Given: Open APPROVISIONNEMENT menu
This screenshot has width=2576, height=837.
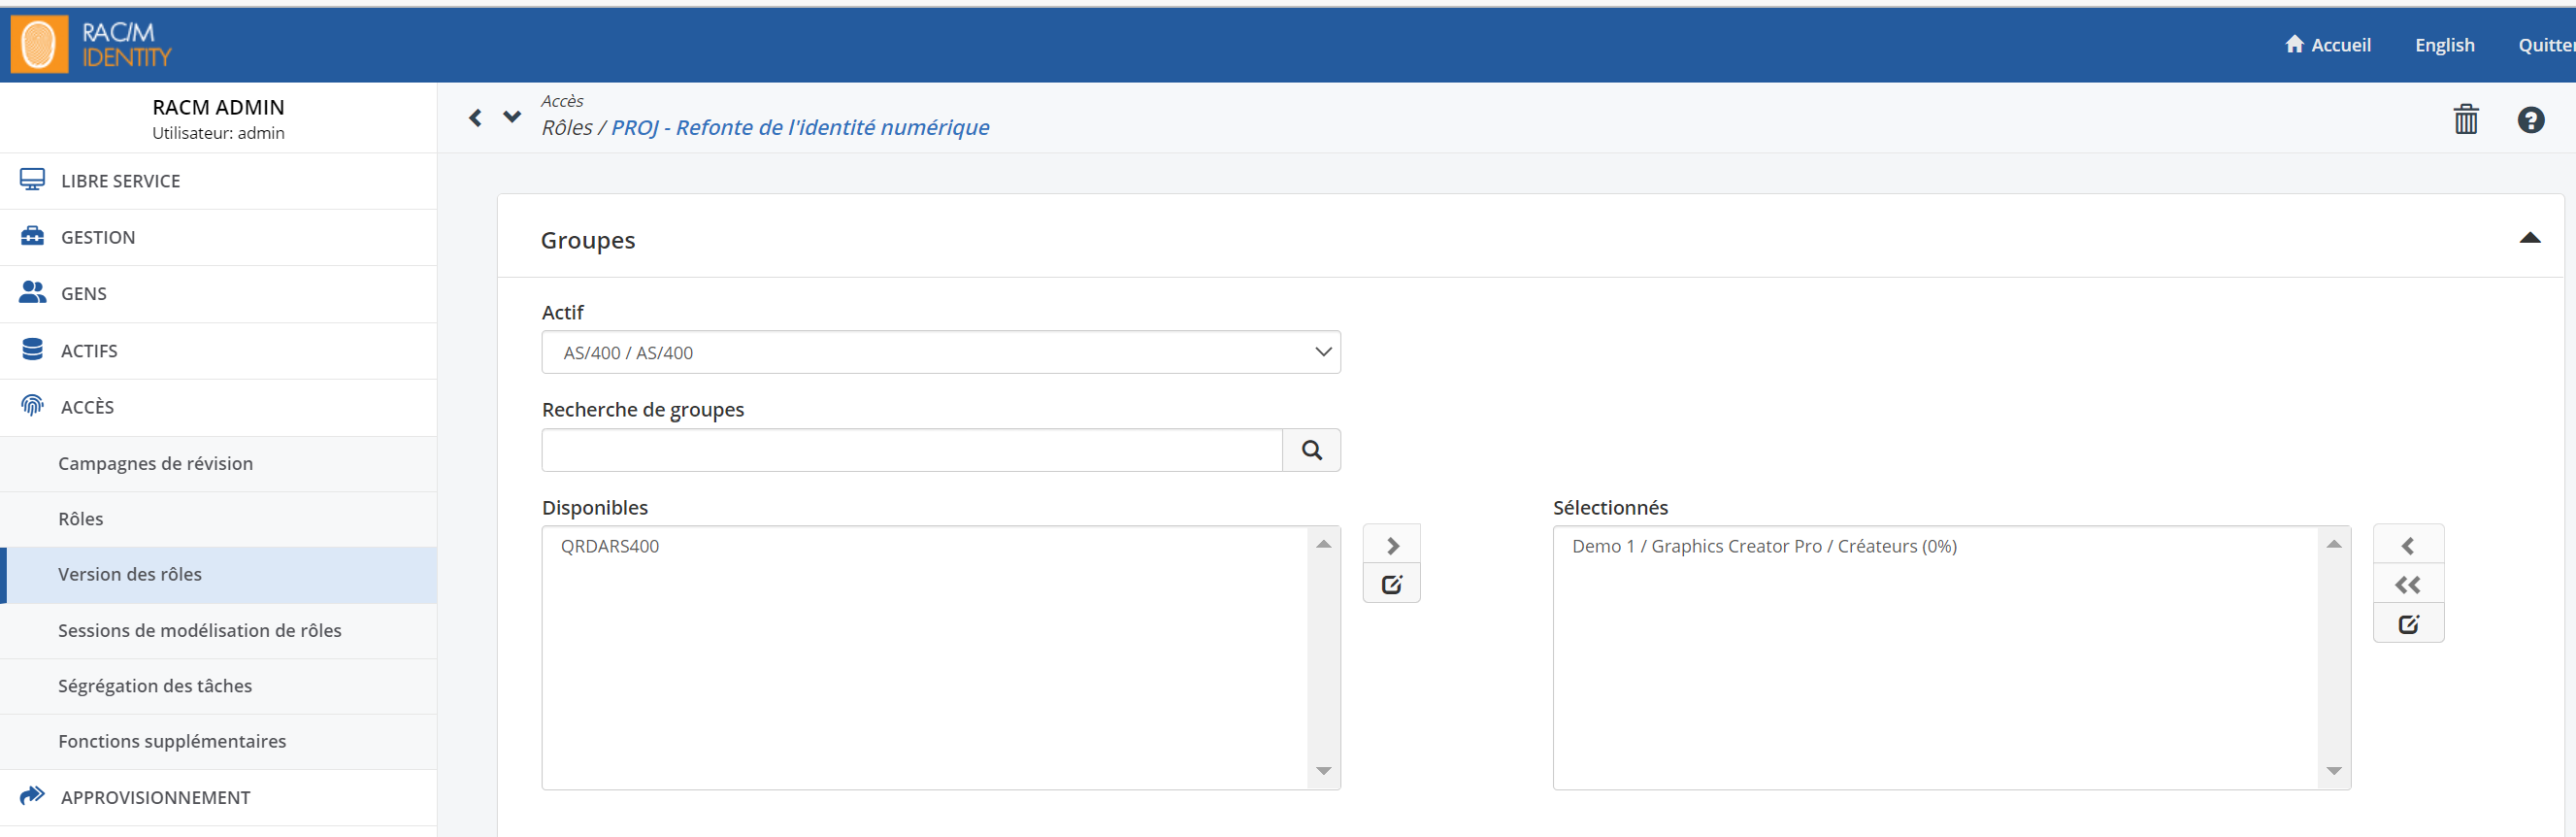Looking at the screenshot, I should [x=218, y=797].
